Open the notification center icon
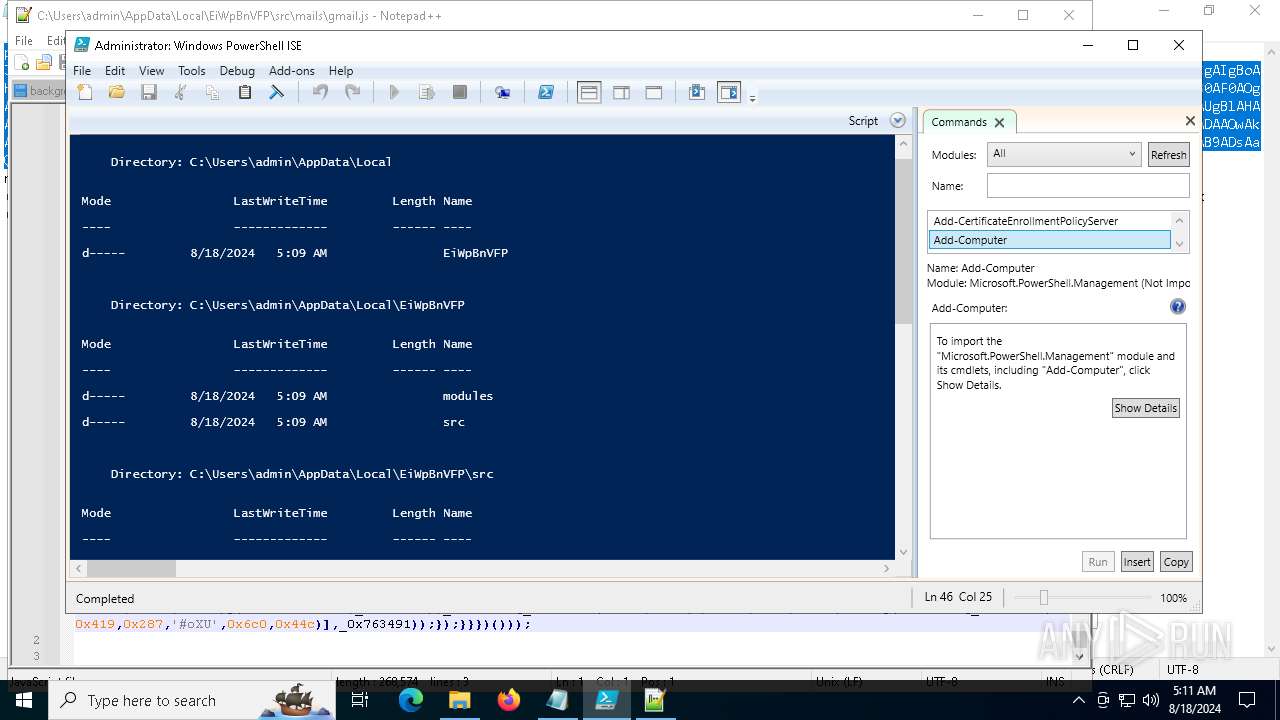Image resolution: width=1280 pixels, height=720 pixels. [1247, 700]
